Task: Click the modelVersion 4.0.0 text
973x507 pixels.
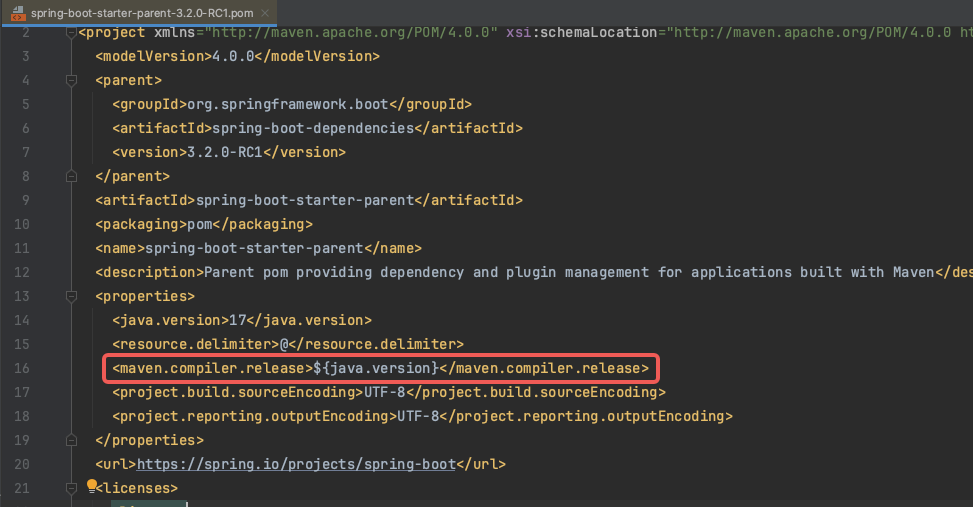Action: point(233,56)
